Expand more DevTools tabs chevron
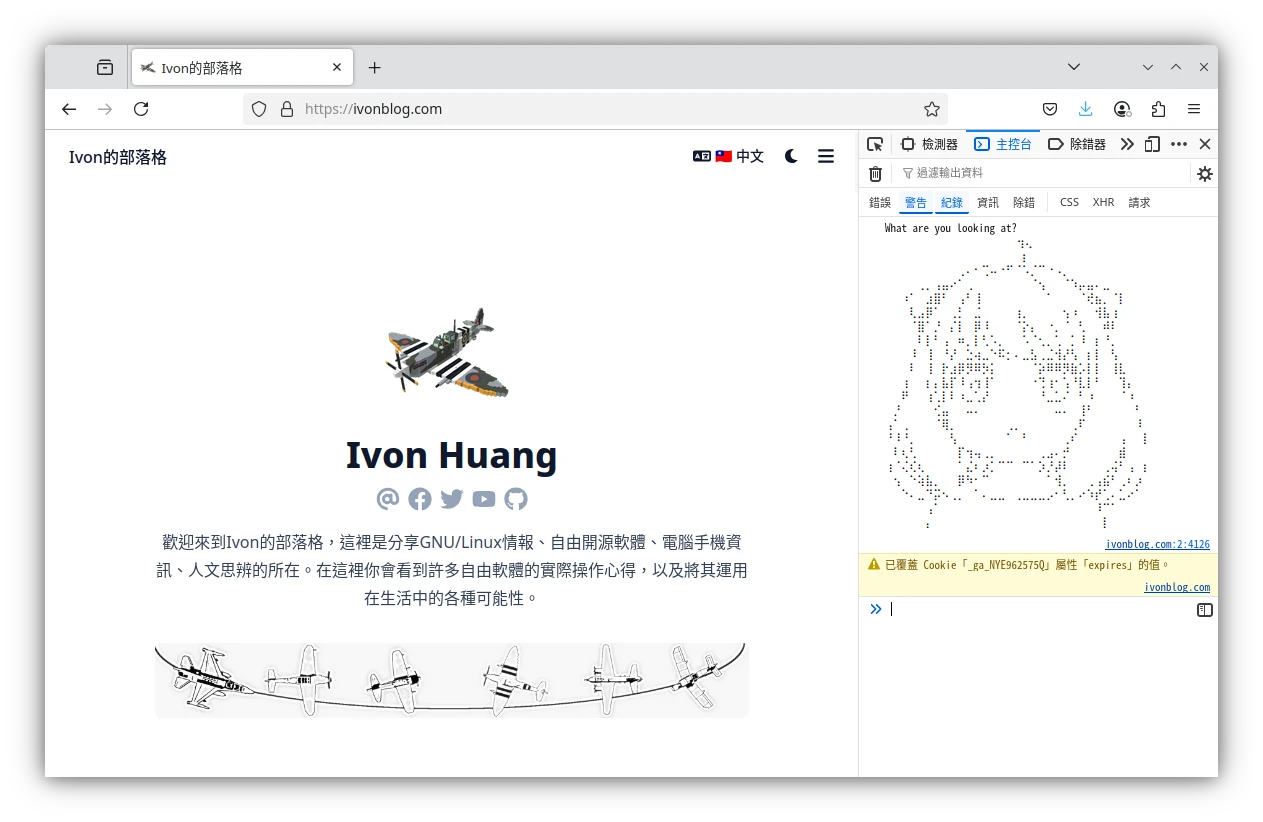This screenshot has width=1263, height=822. [1127, 144]
